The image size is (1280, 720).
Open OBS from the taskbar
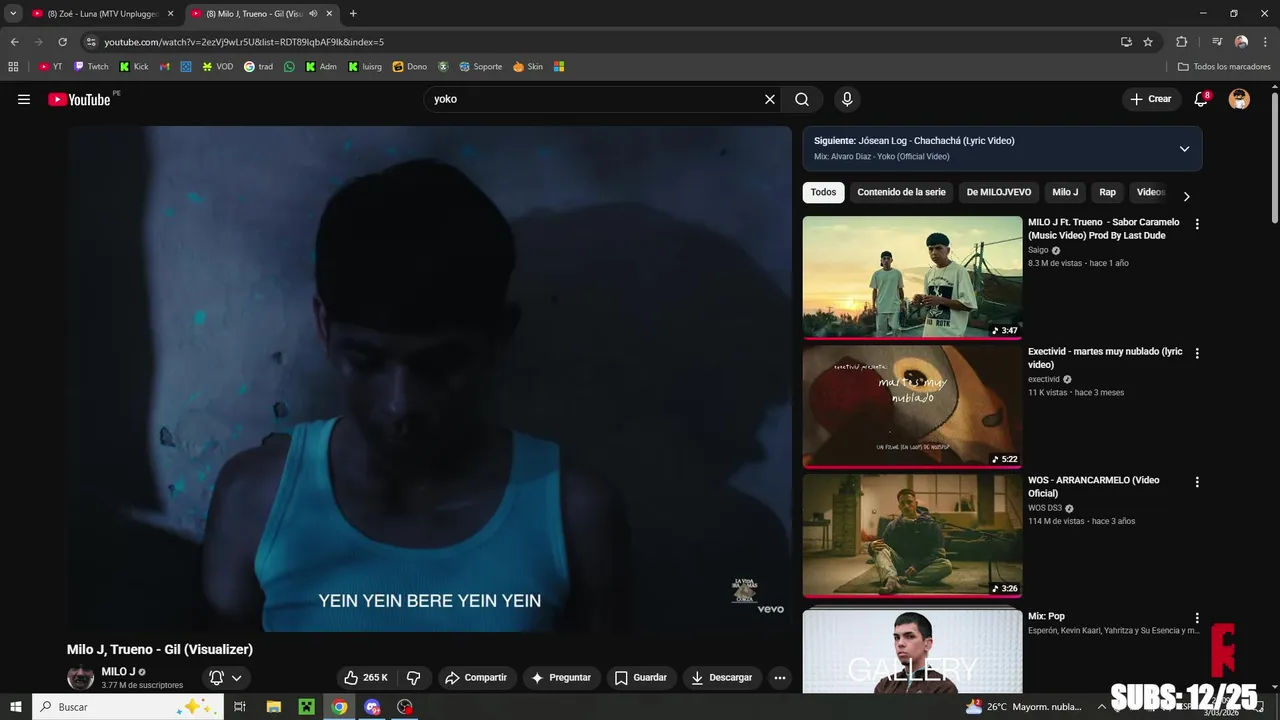[x=405, y=707]
